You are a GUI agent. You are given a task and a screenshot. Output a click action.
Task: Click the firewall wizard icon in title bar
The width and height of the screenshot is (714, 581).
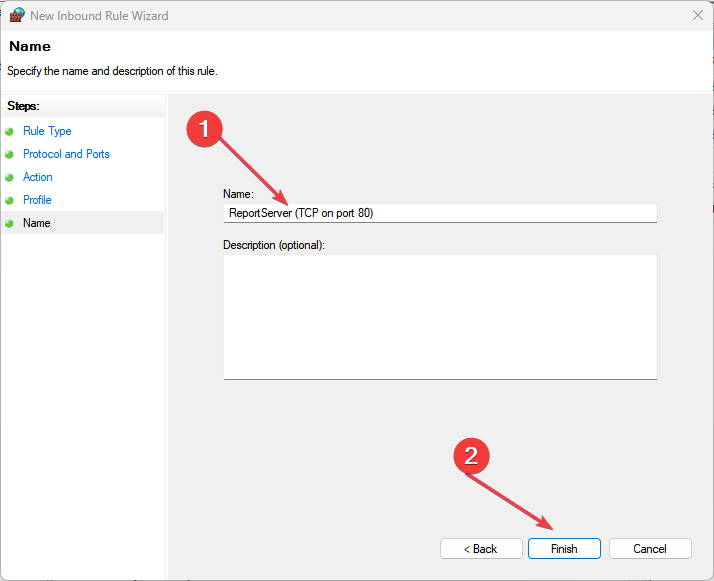[x=17, y=15]
